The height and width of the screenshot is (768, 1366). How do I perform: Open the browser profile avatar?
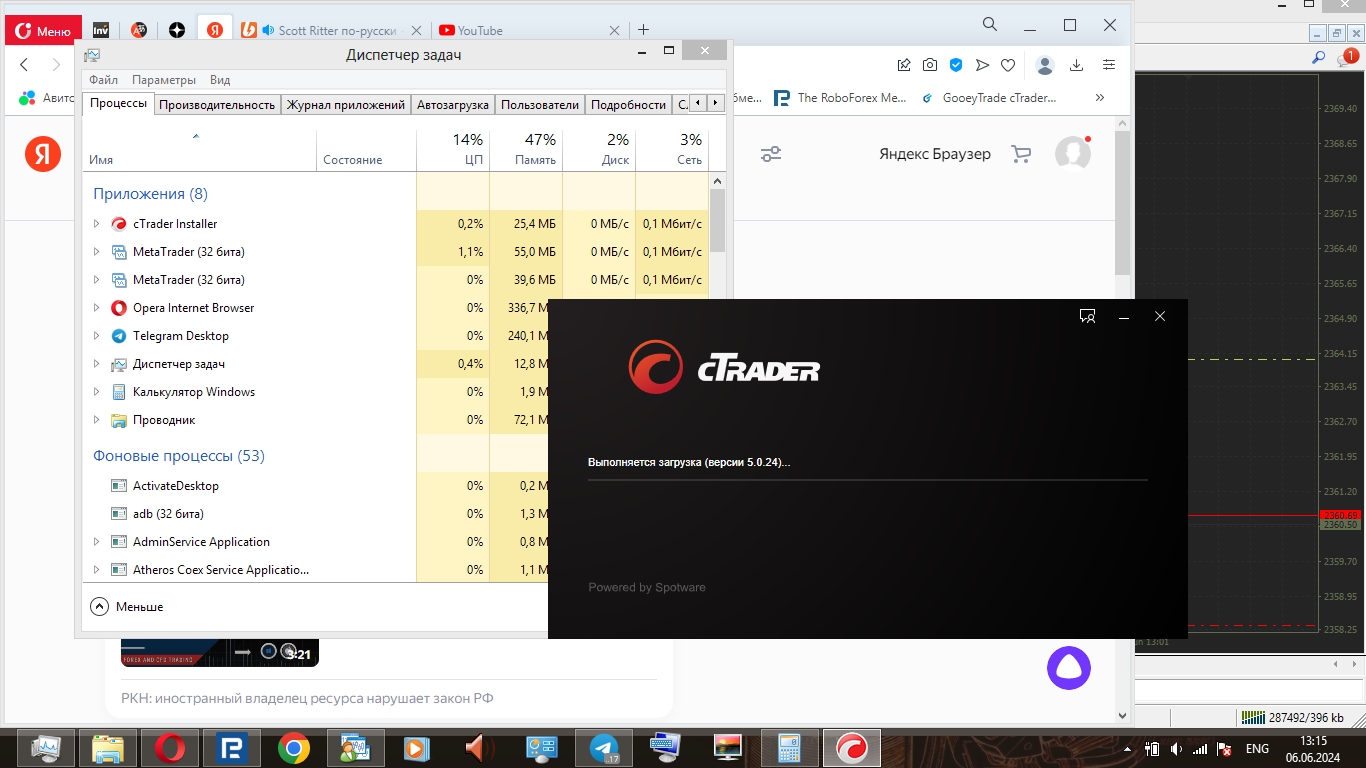(x=1045, y=64)
